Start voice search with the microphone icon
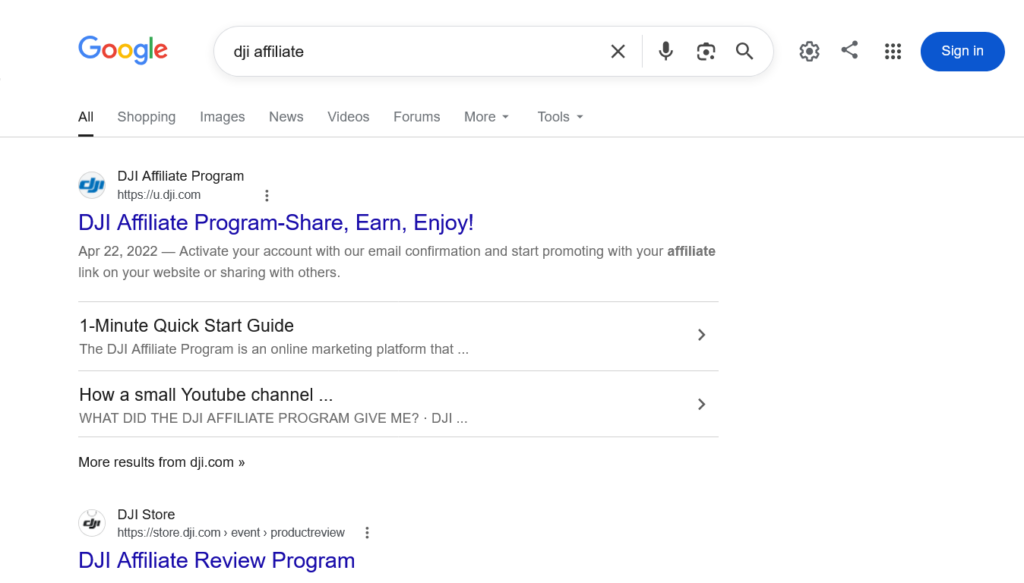1024x583 pixels. 665,51
